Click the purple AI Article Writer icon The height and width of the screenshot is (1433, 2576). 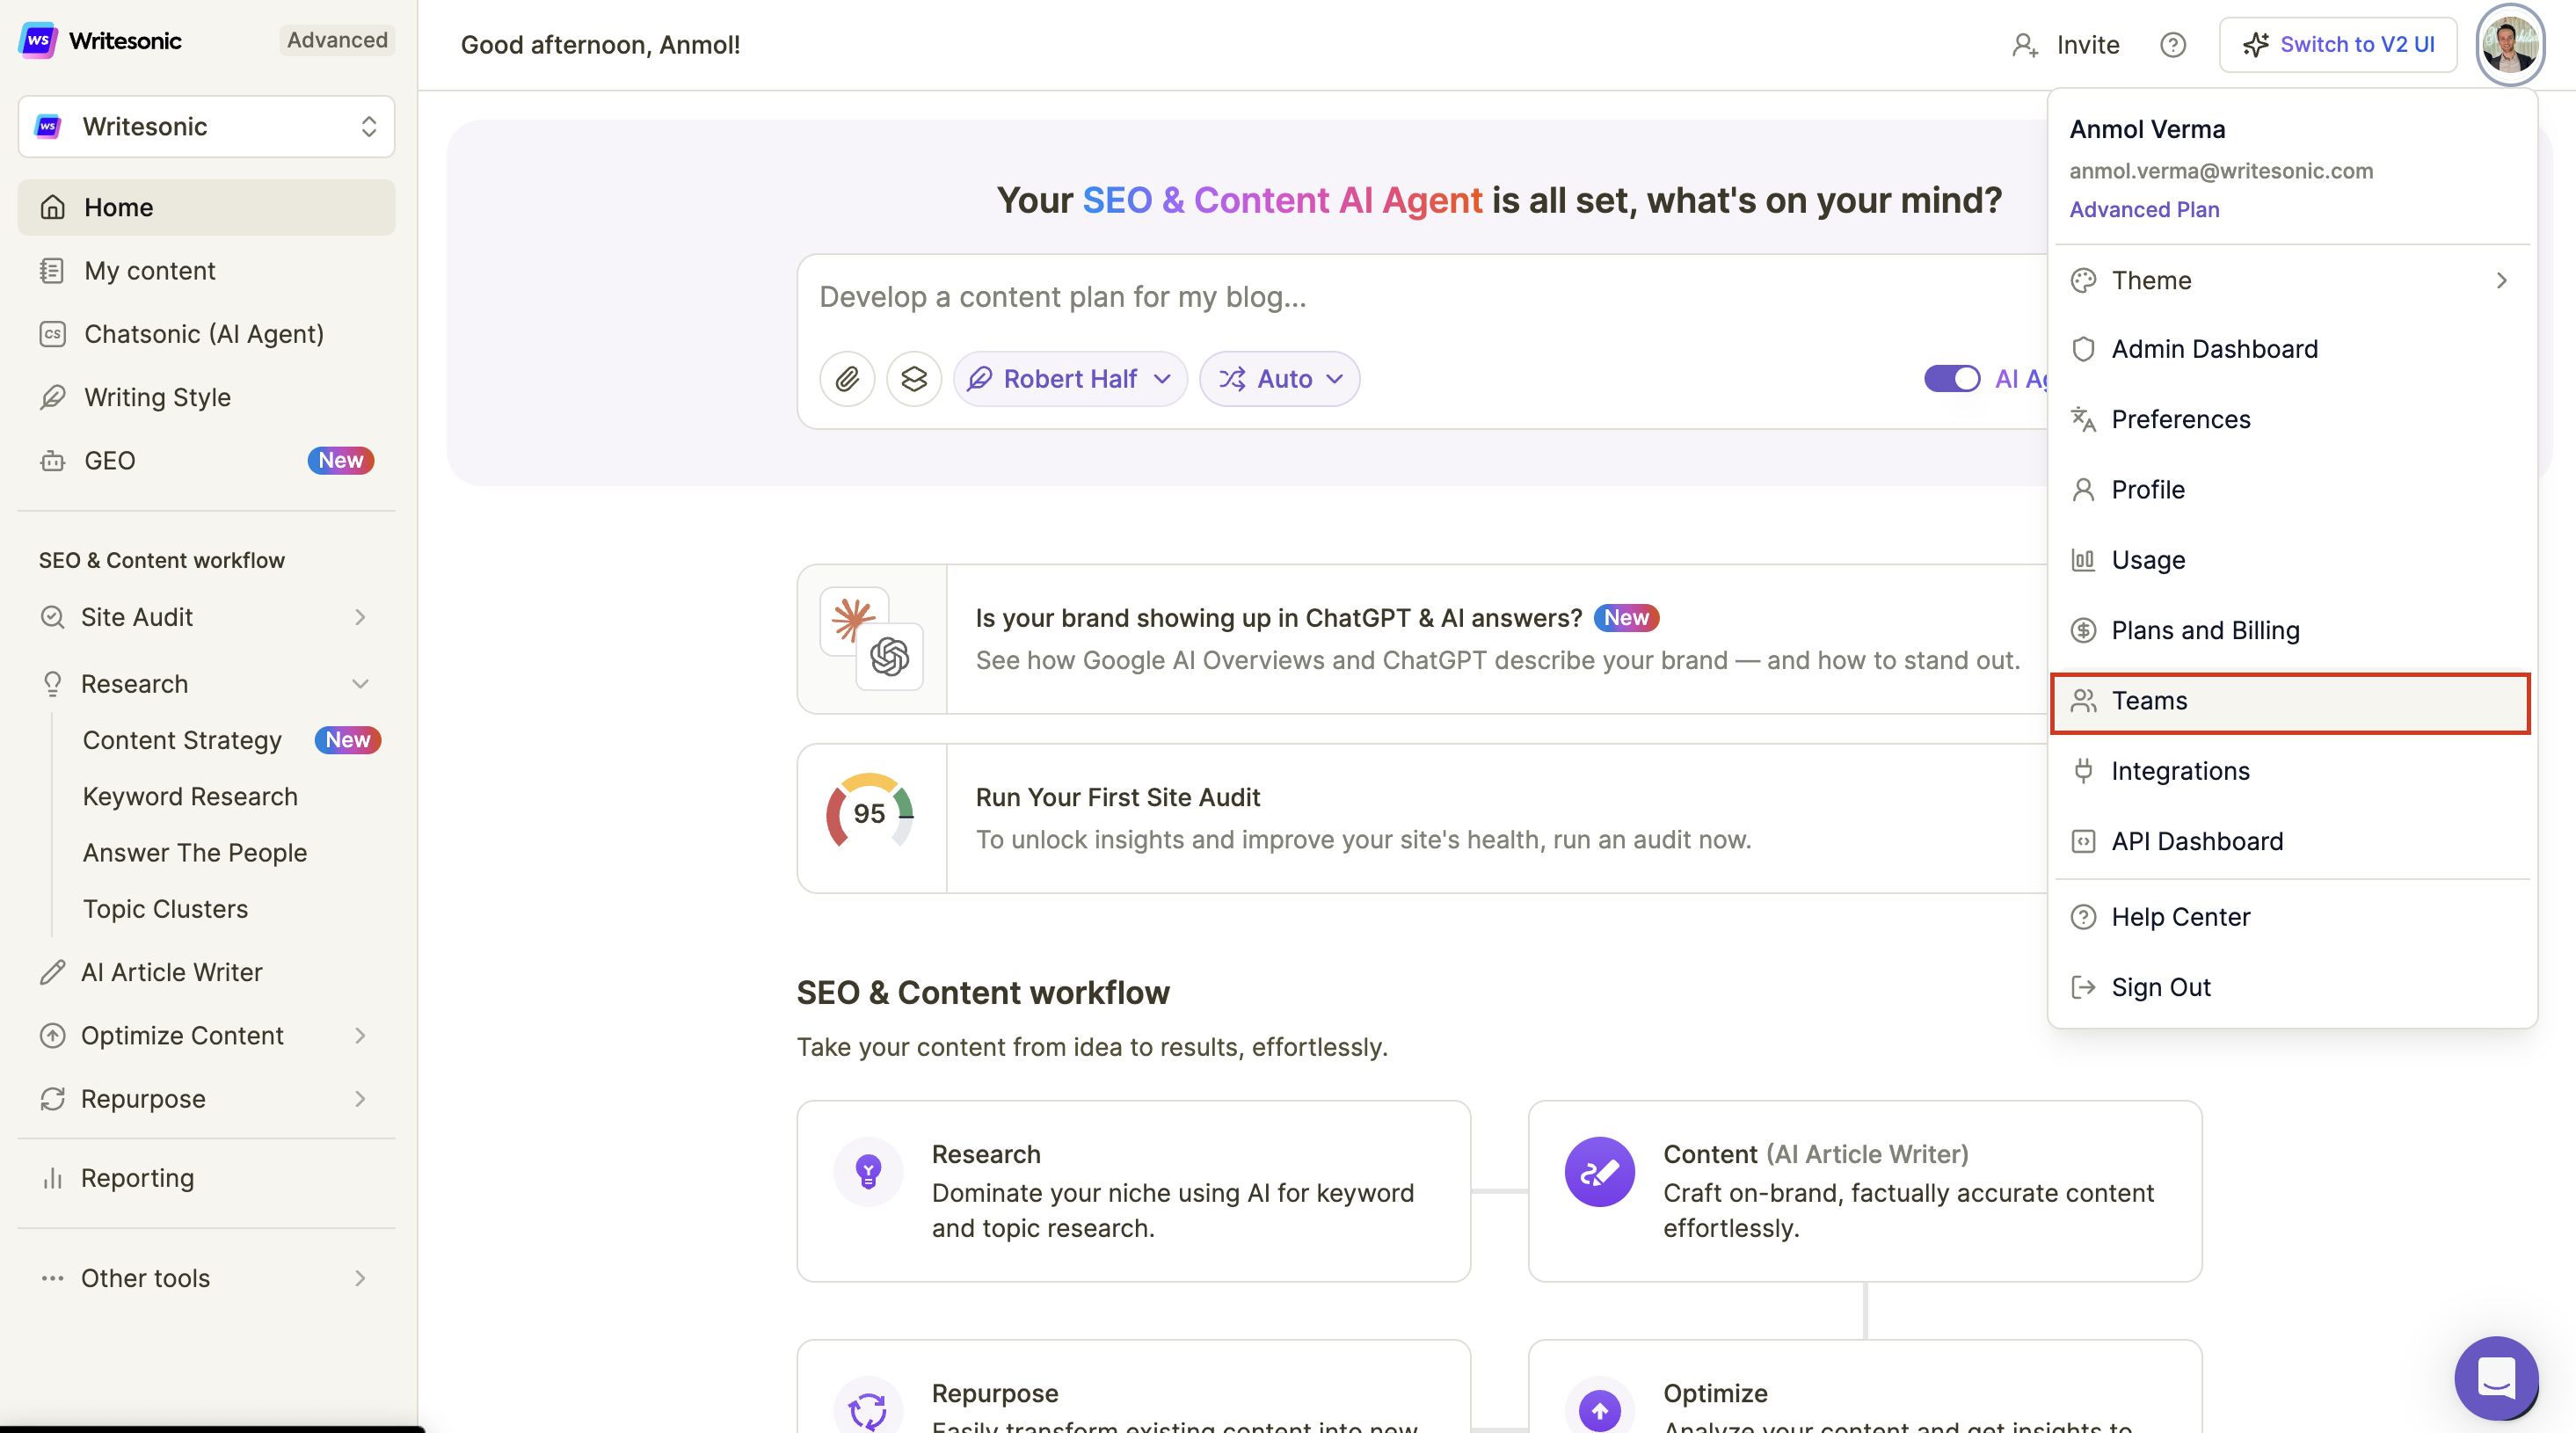coord(1599,1171)
